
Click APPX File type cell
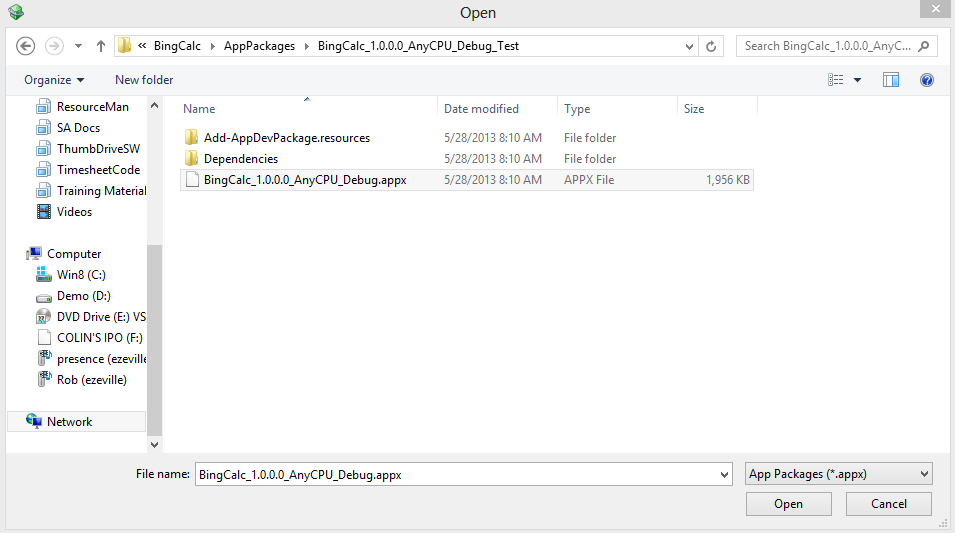coord(589,180)
